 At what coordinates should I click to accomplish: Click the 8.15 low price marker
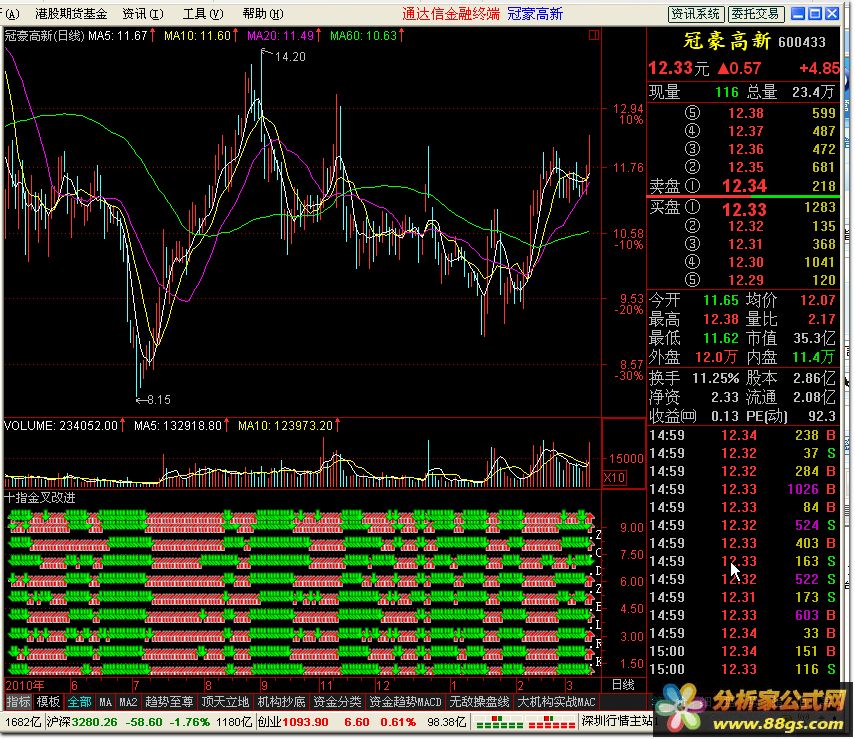coord(159,400)
